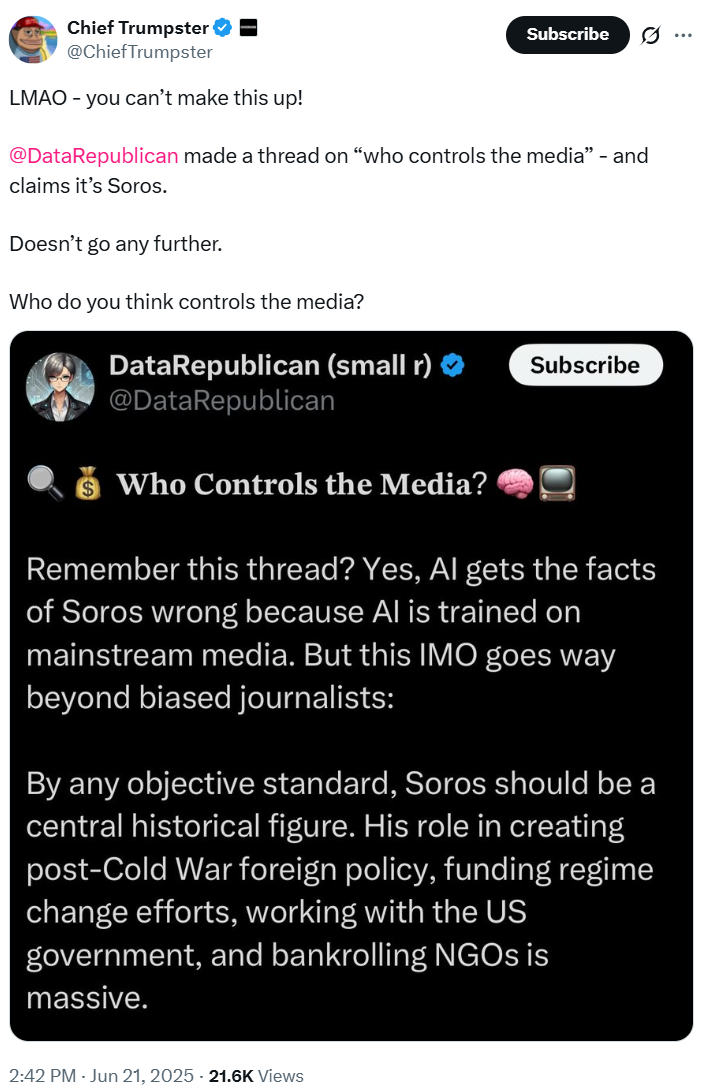Click the brain emoji after the headline
The width and height of the screenshot is (704, 1088).
tap(515, 485)
